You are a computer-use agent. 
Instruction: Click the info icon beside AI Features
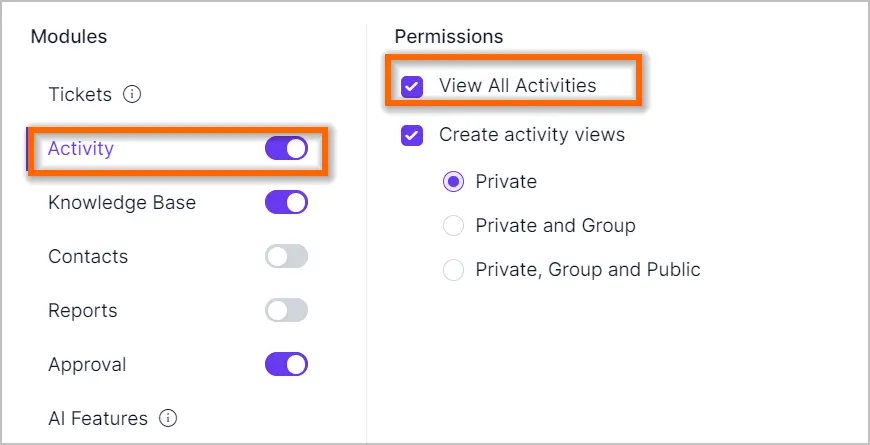[168, 418]
